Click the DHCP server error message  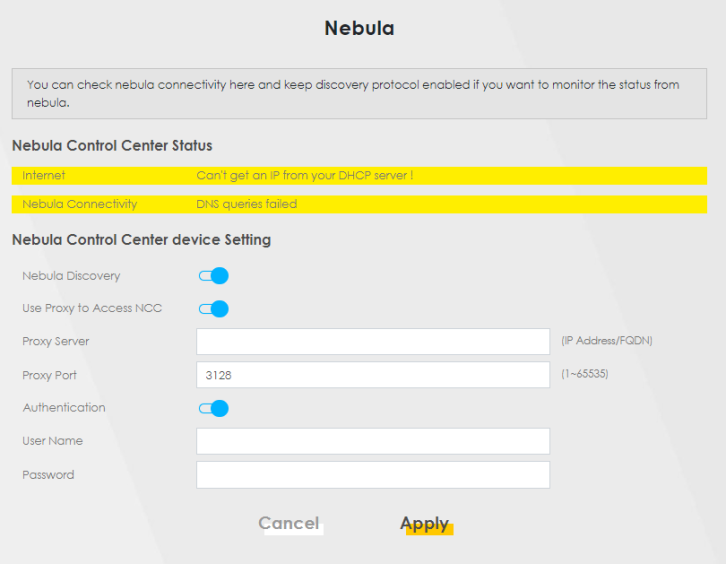305,176
